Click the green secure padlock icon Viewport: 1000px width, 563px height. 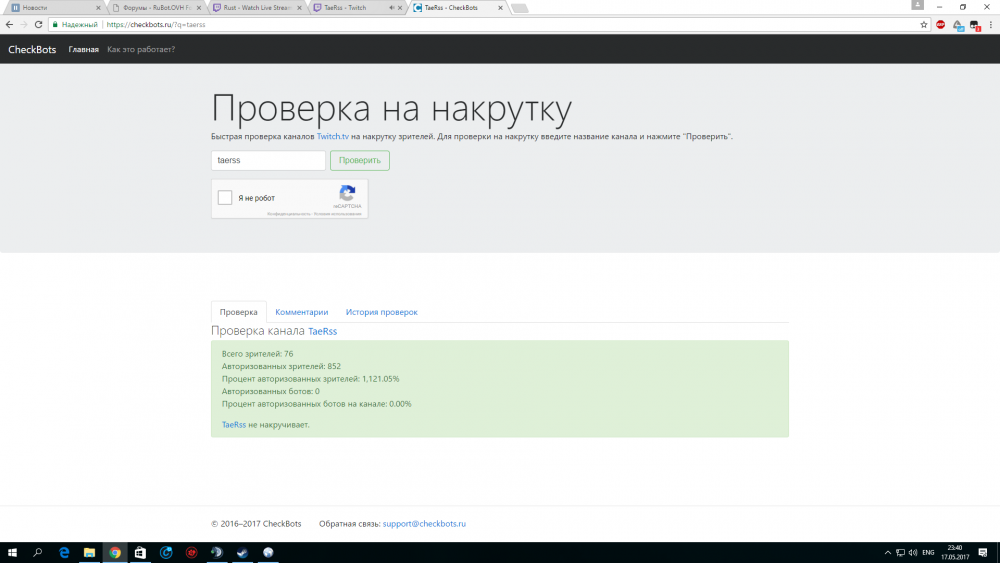55,24
